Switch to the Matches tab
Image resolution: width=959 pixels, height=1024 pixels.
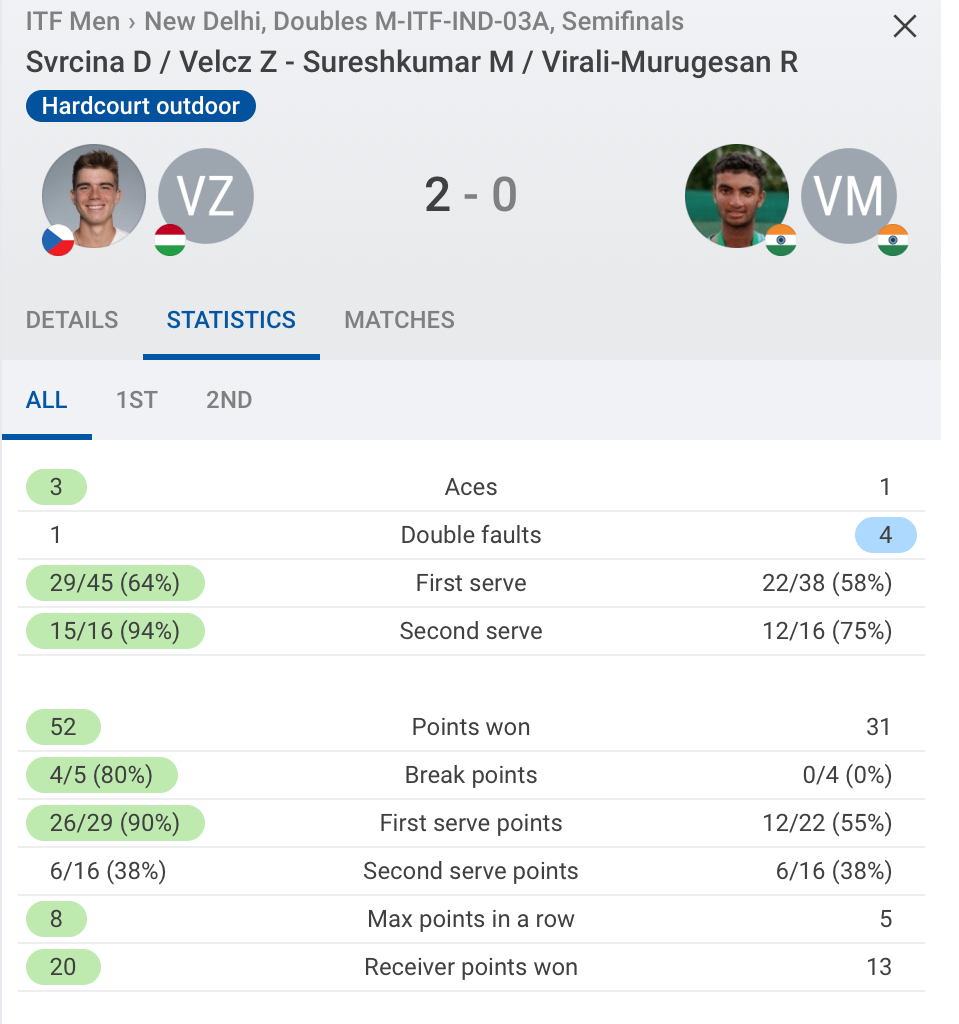[399, 320]
